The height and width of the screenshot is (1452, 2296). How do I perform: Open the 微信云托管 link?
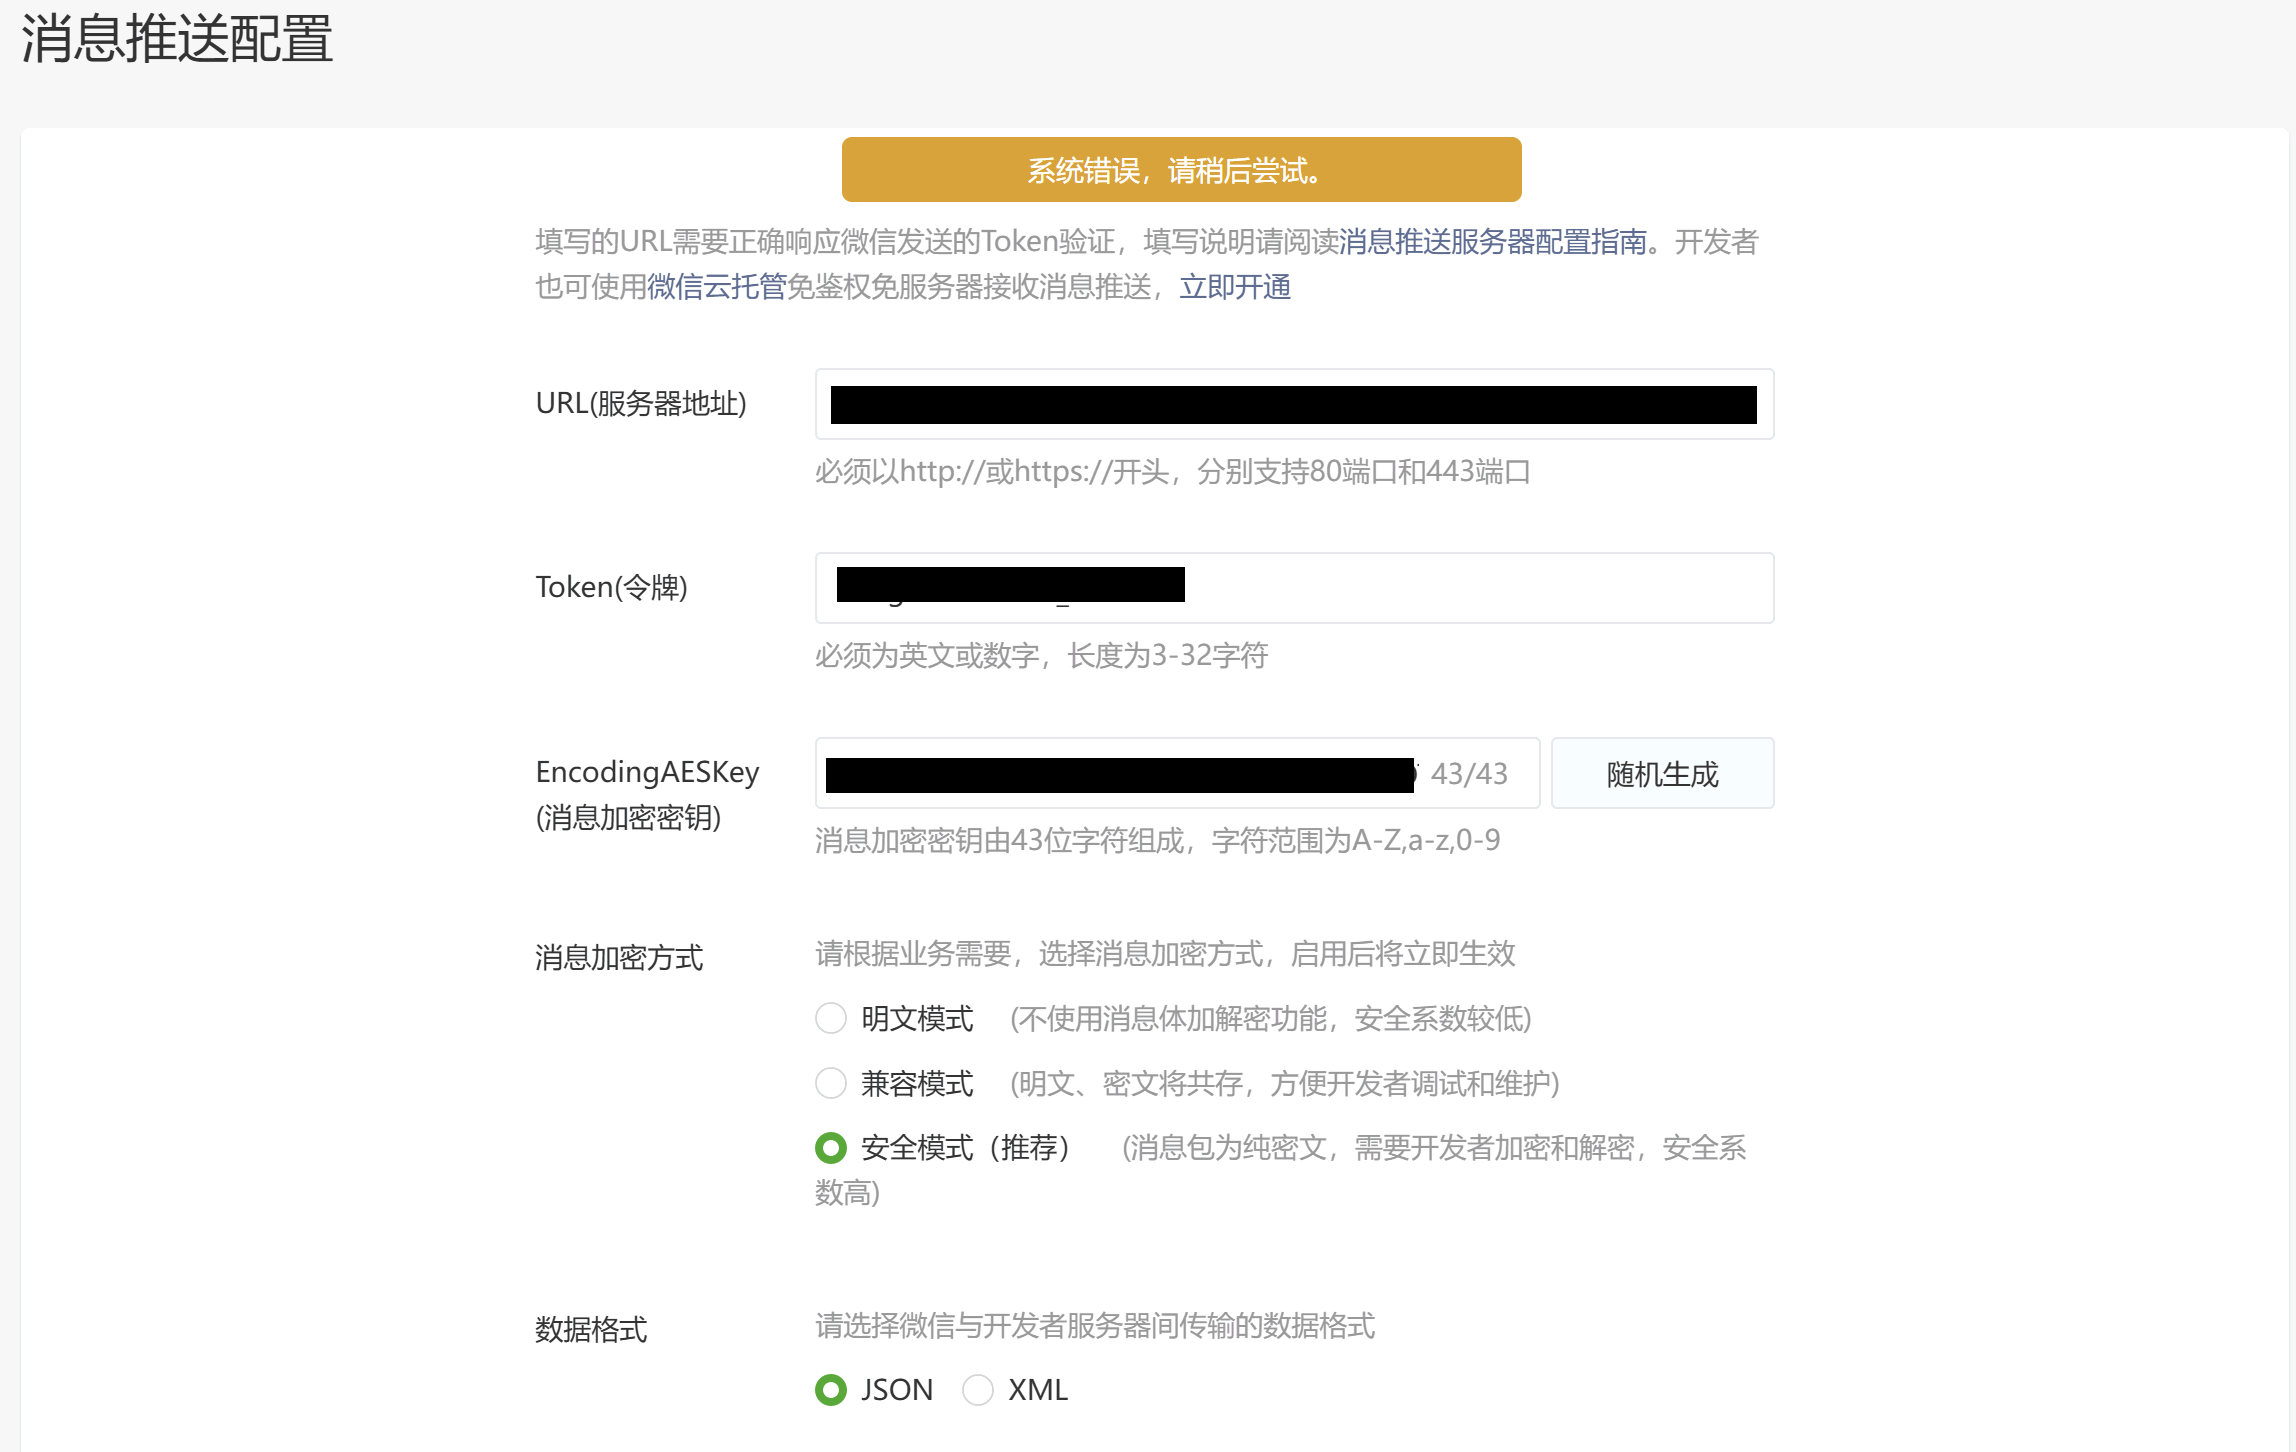tap(716, 288)
